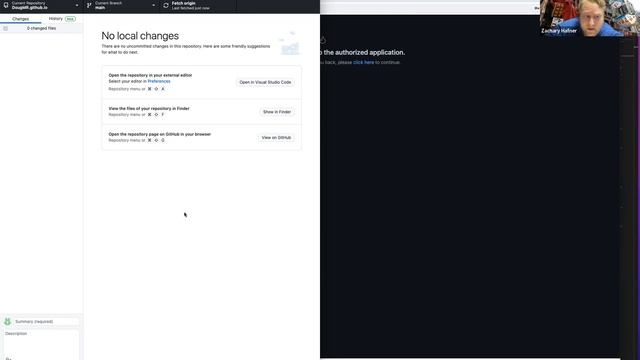This screenshot has width=640, height=360.
Task: Click 'View the files of your repository in Finder' text
Action: (149, 109)
